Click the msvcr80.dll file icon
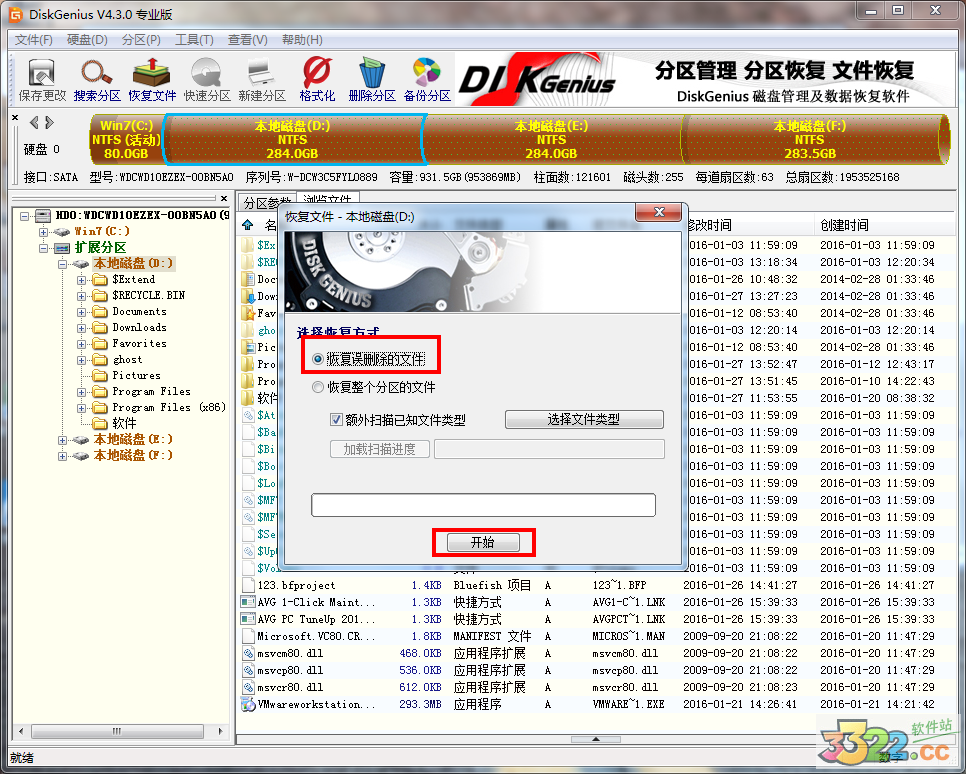Viewport: 966px width, 774px height. click(248, 687)
